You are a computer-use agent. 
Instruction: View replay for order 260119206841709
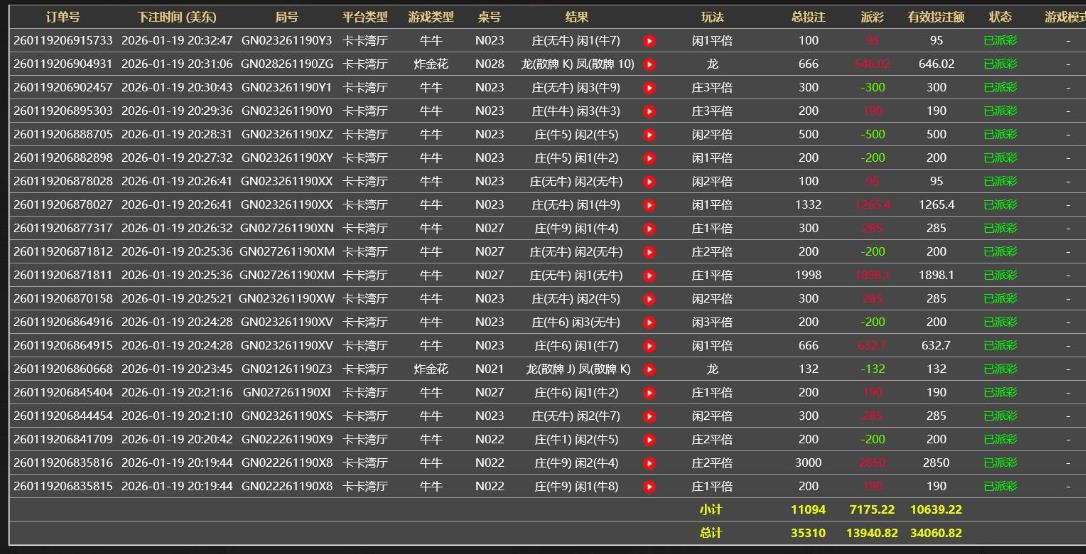tap(649, 439)
